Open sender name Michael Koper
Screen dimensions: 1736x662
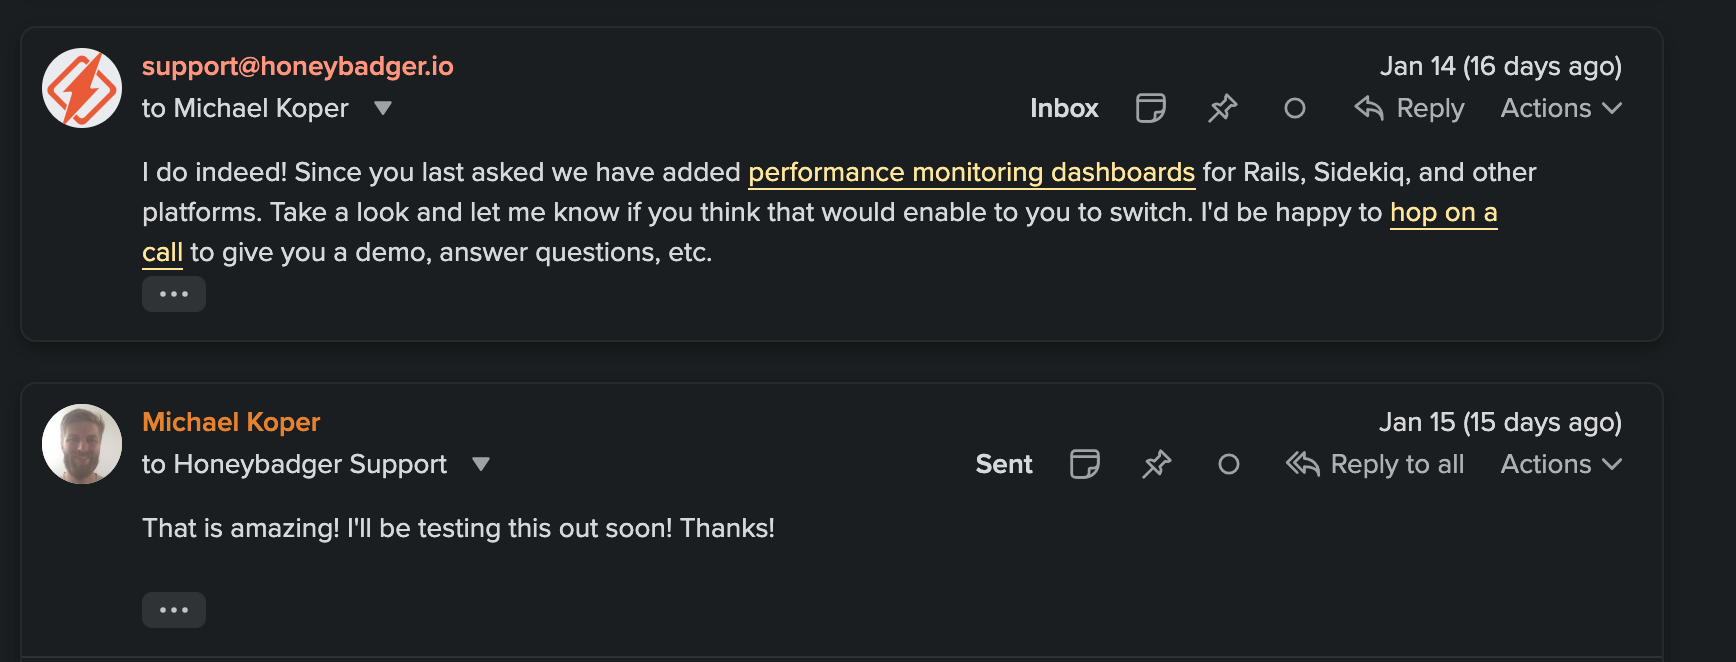pyautogui.click(x=231, y=422)
